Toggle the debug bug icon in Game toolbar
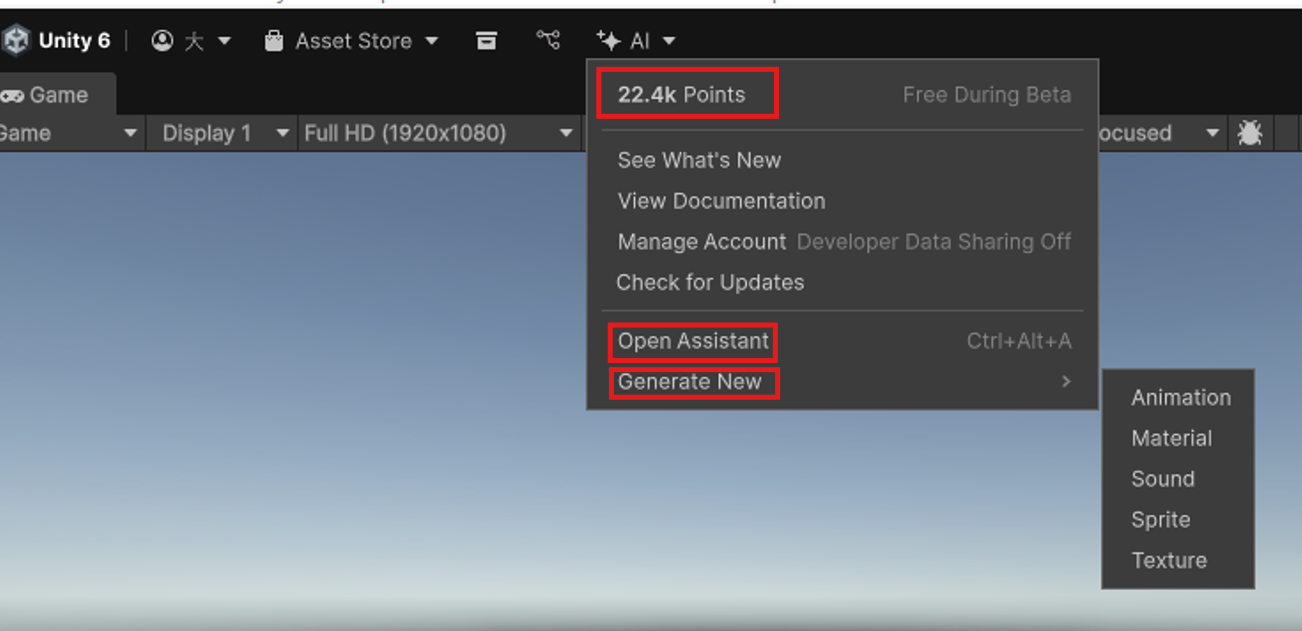The height and width of the screenshot is (631, 1302). point(1249,132)
